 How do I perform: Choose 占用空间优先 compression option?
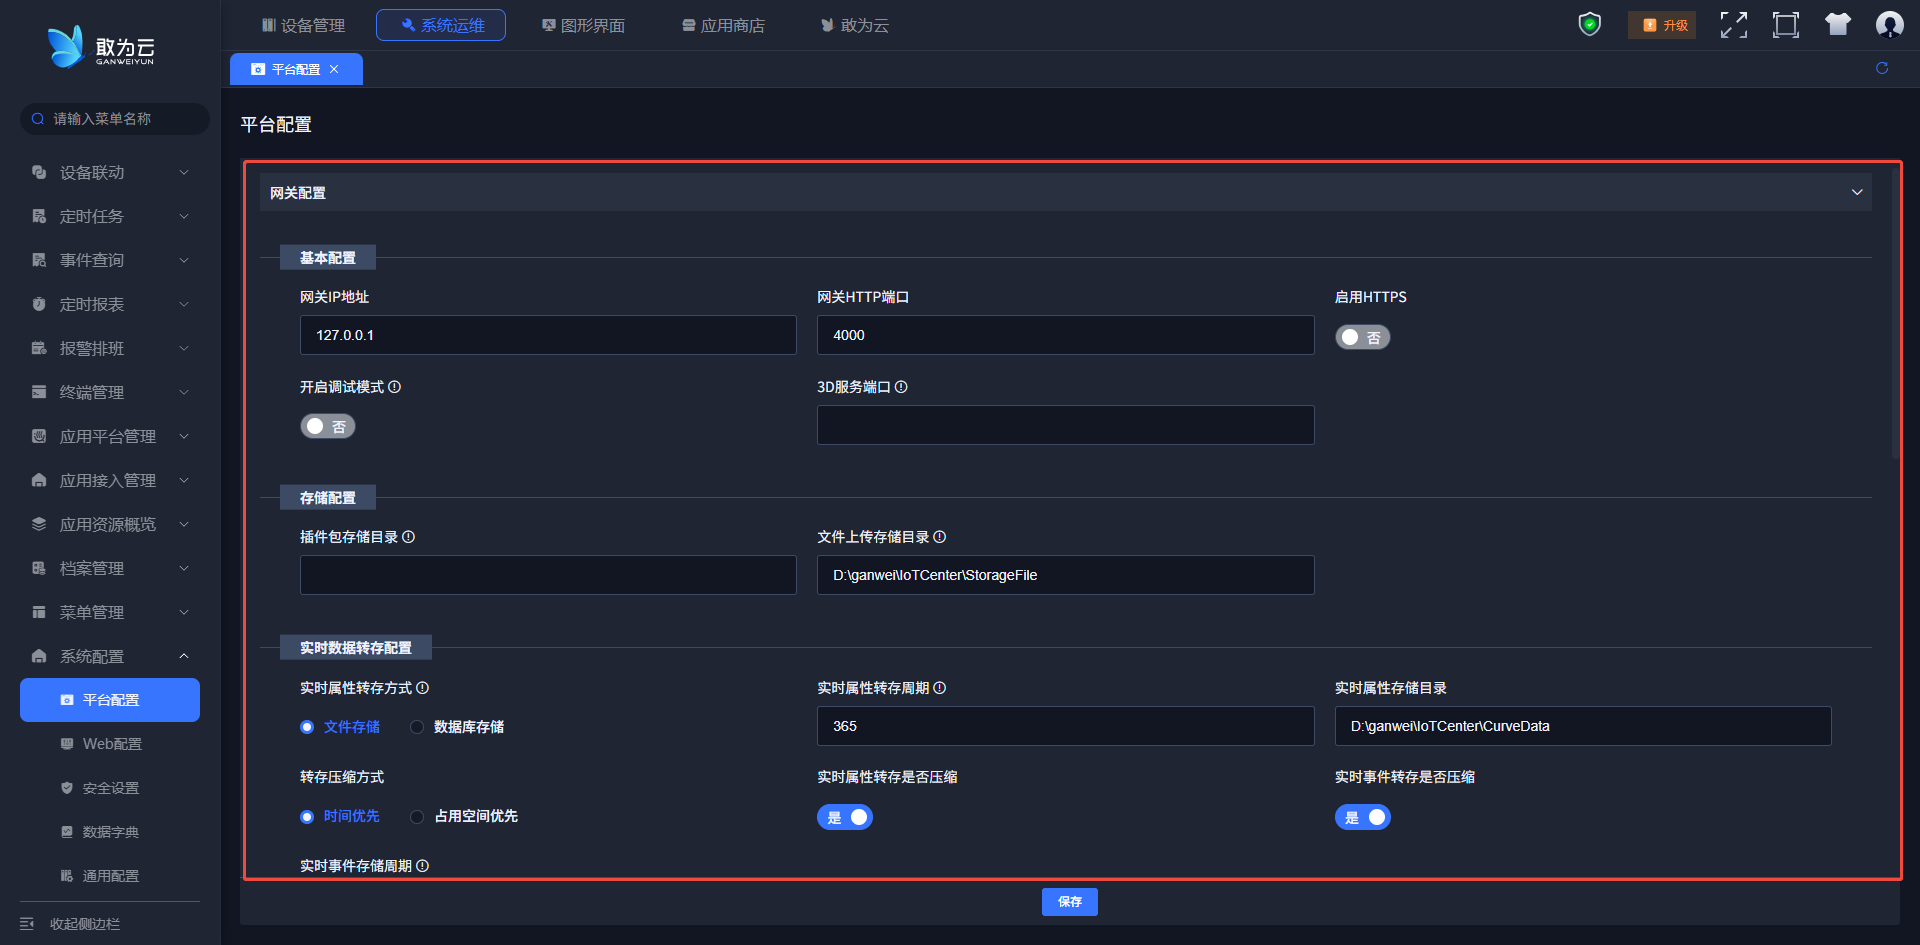tap(417, 817)
